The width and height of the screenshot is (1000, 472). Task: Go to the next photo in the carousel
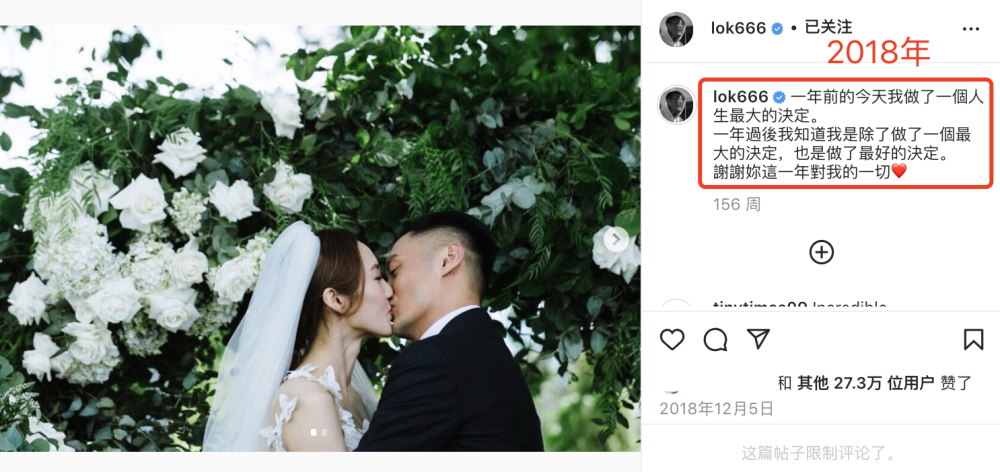(615, 239)
